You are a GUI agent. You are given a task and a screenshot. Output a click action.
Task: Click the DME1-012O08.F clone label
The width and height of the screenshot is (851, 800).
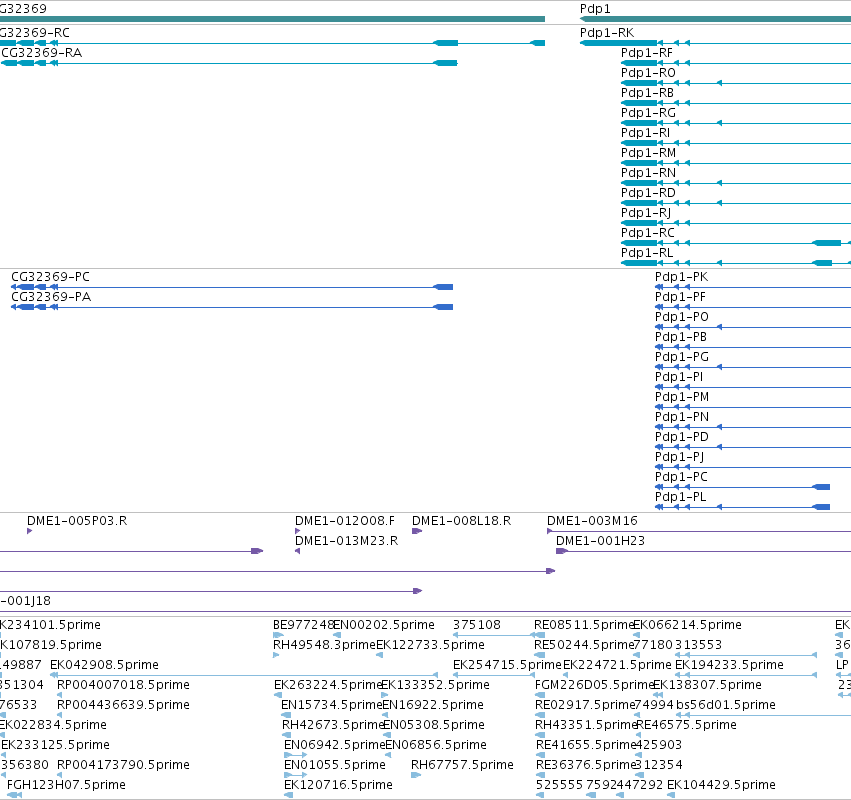coord(345,521)
